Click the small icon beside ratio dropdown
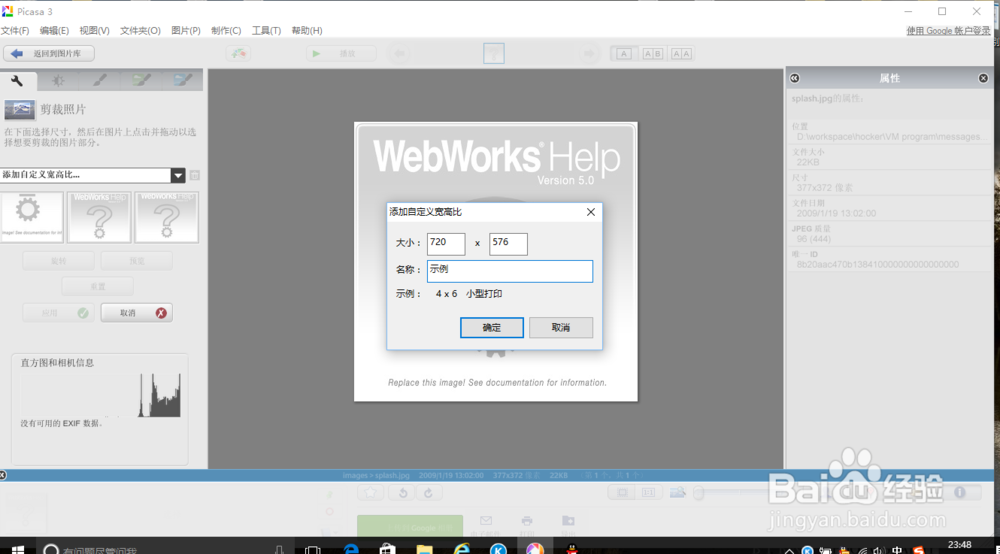This screenshot has height=554, width=1000. pos(195,175)
